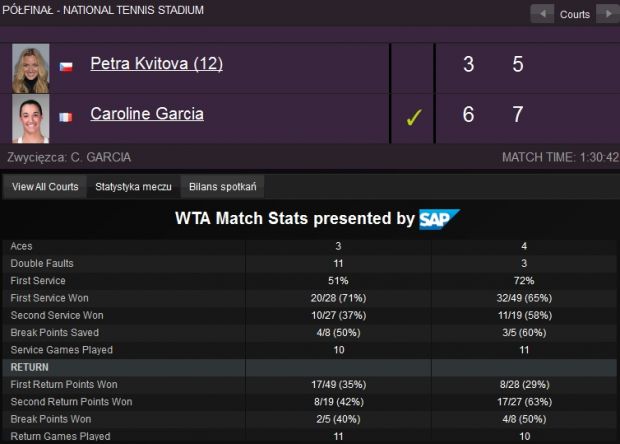Switch to the View All Courts tab
Image resolution: width=620 pixels, height=444 pixels.
click(45, 187)
